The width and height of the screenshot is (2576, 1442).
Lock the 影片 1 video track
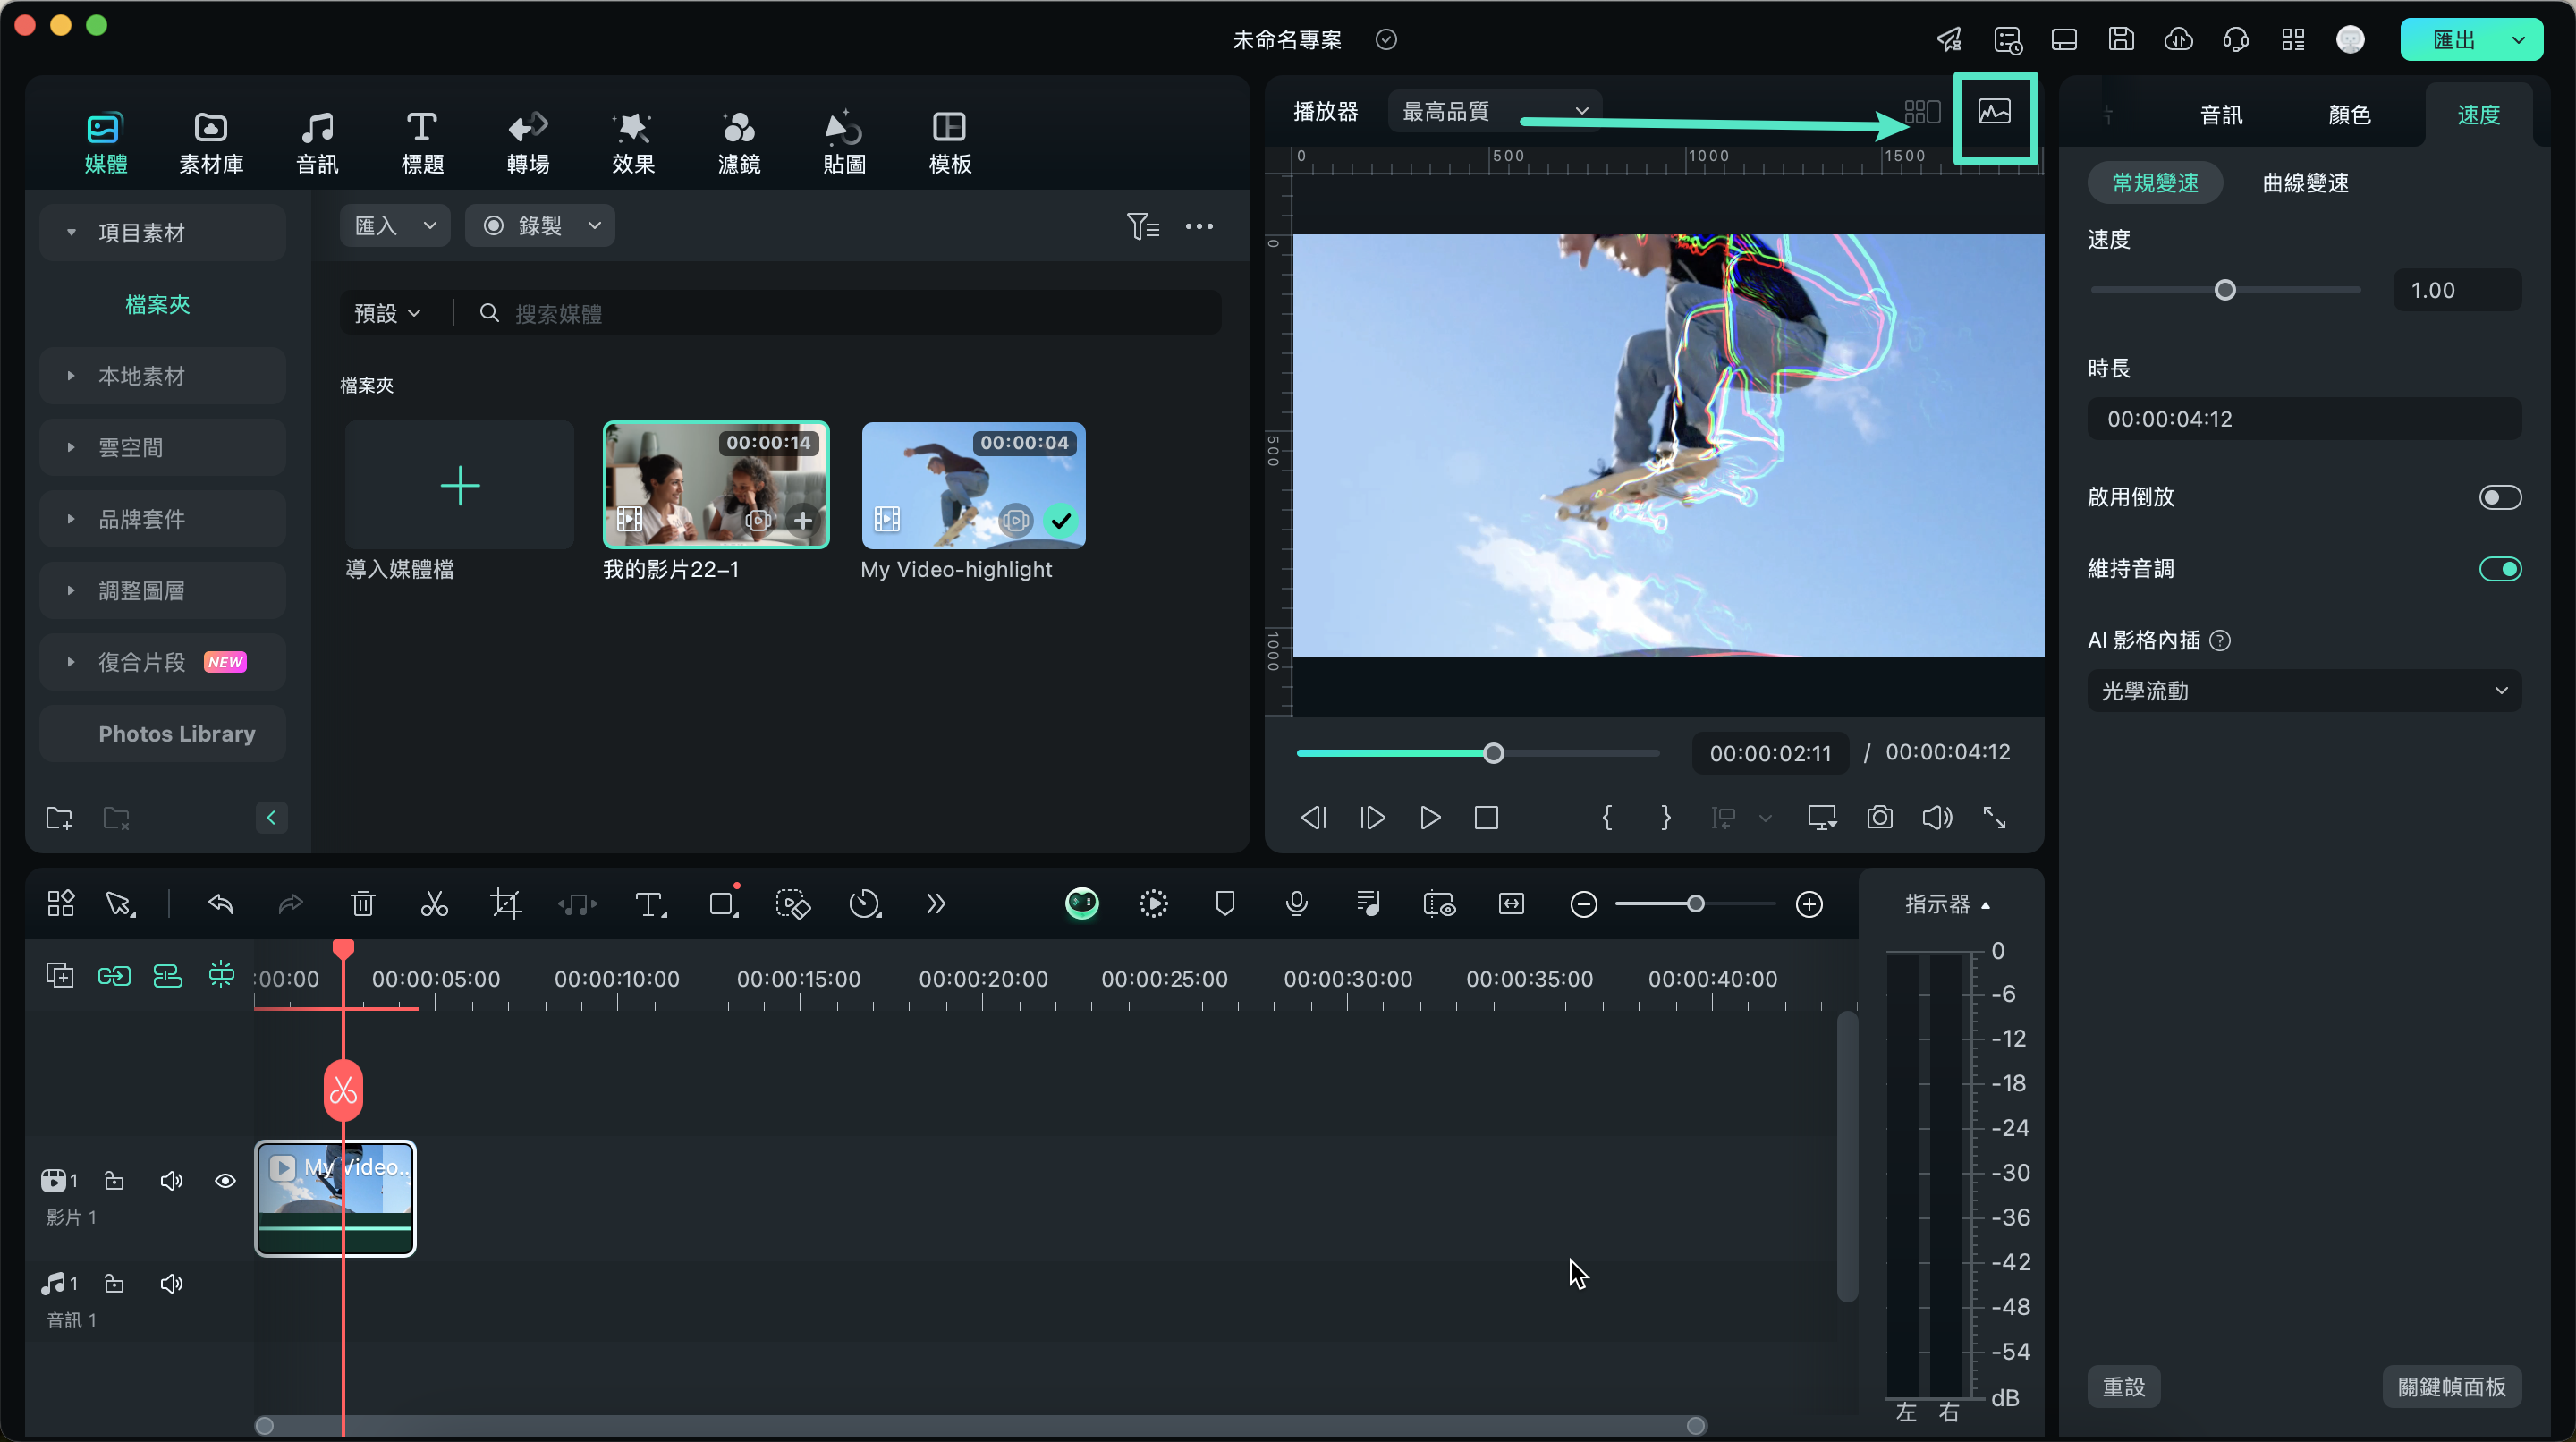coord(114,1181)
